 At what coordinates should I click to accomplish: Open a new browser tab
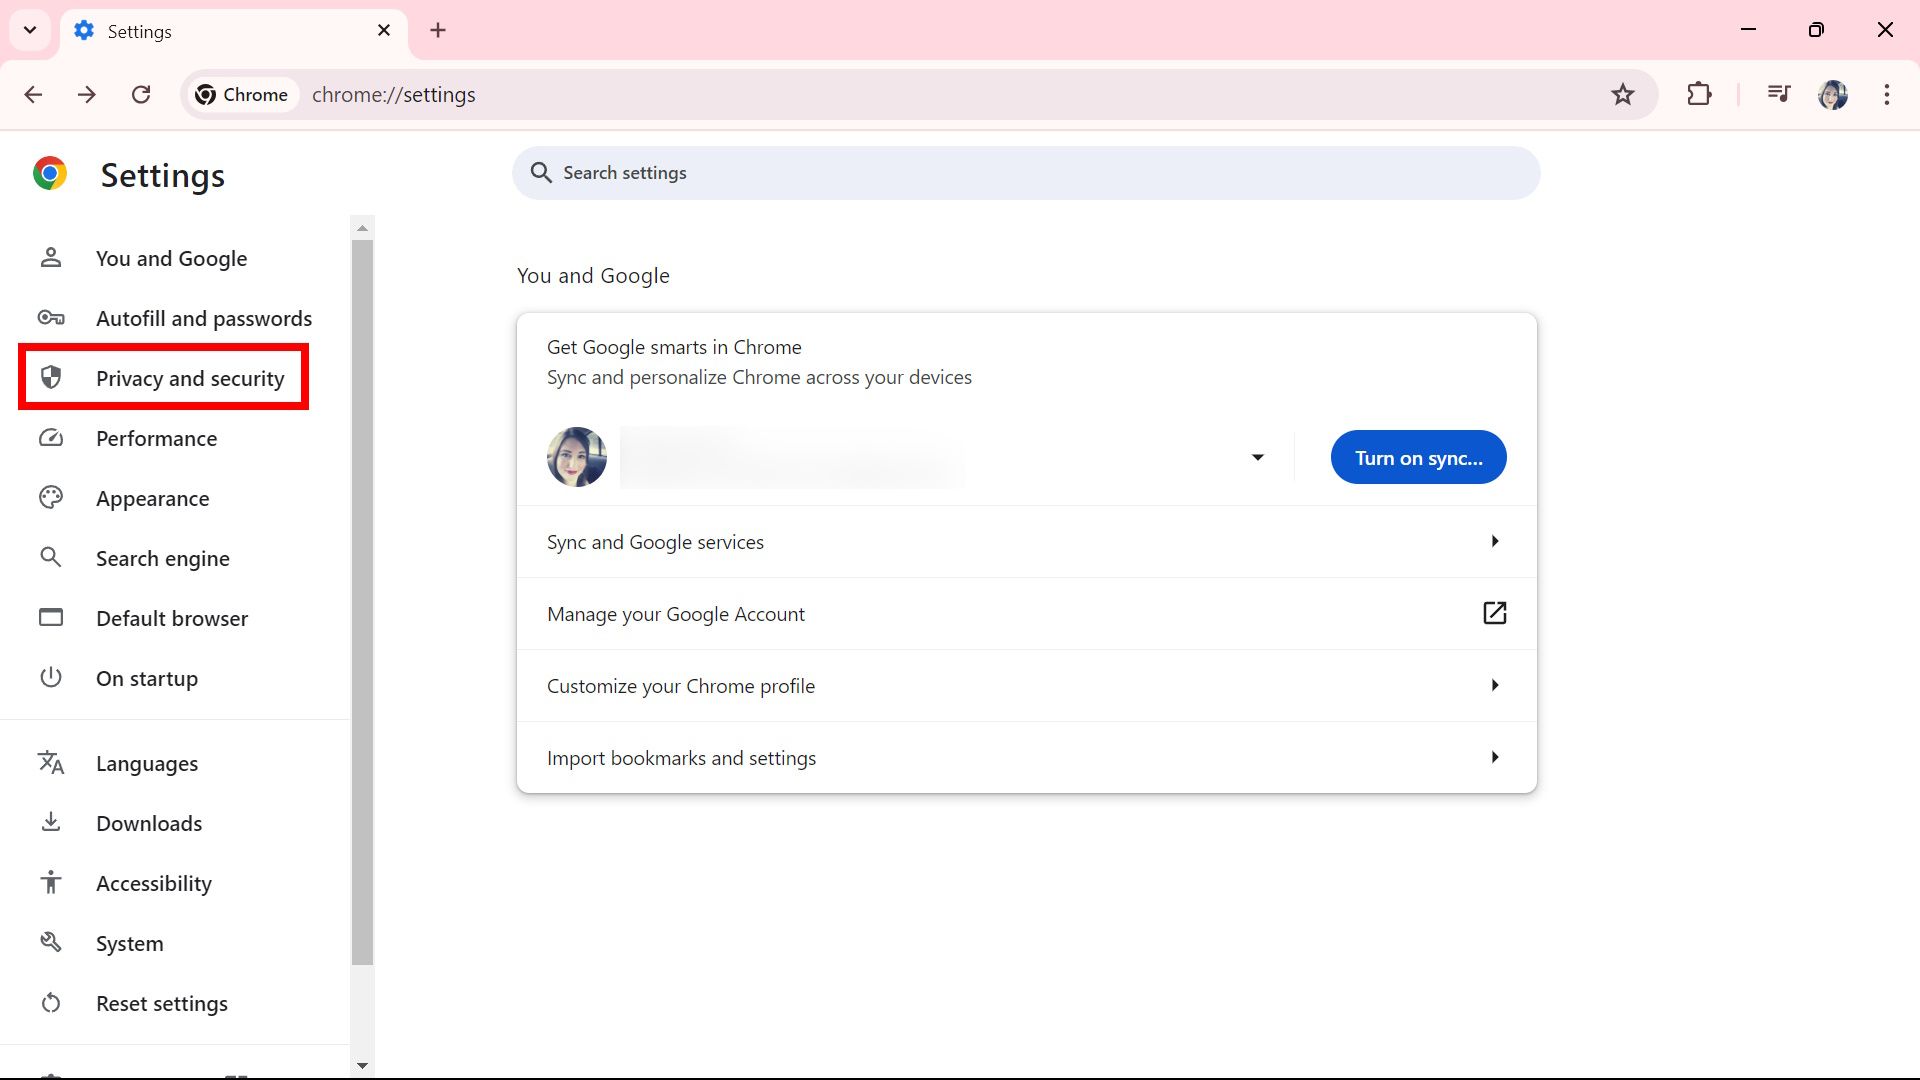pos(438,30)
